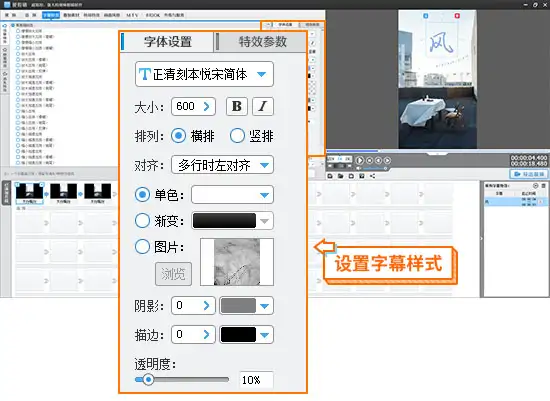Image resolution: width=550 pixels, height=401 pixels.
Task: Switch to 字体设置 tab
Action: (x=168, y=42)
